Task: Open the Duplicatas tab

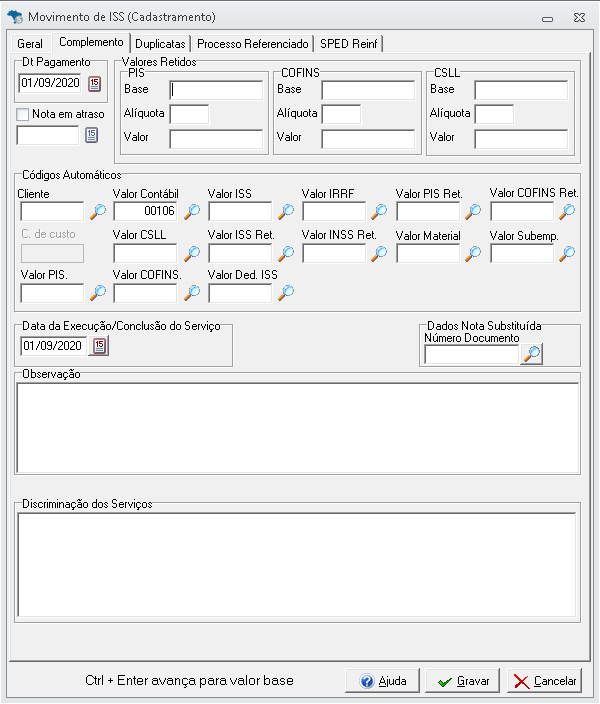Action: [x=160, y=44]
